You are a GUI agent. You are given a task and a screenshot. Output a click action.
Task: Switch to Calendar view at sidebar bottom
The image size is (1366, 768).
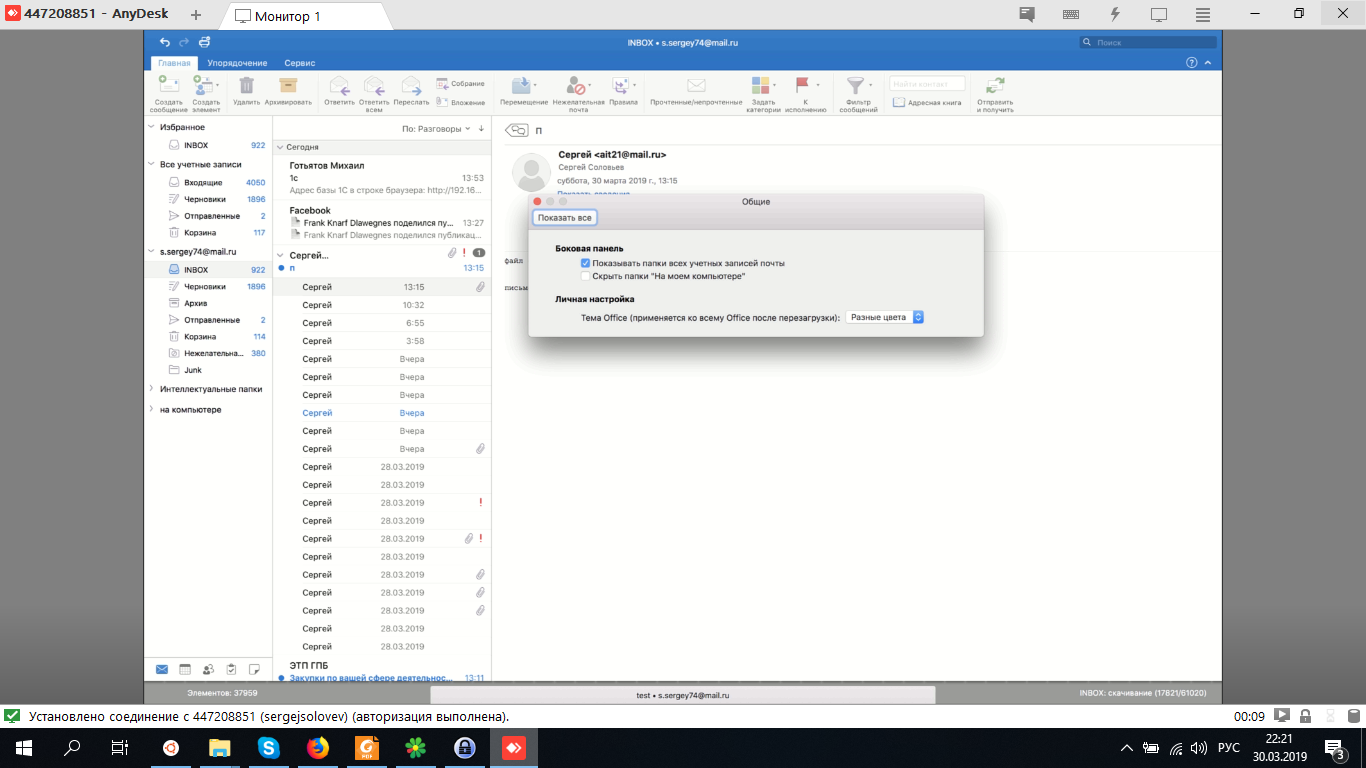click(185, 669)
